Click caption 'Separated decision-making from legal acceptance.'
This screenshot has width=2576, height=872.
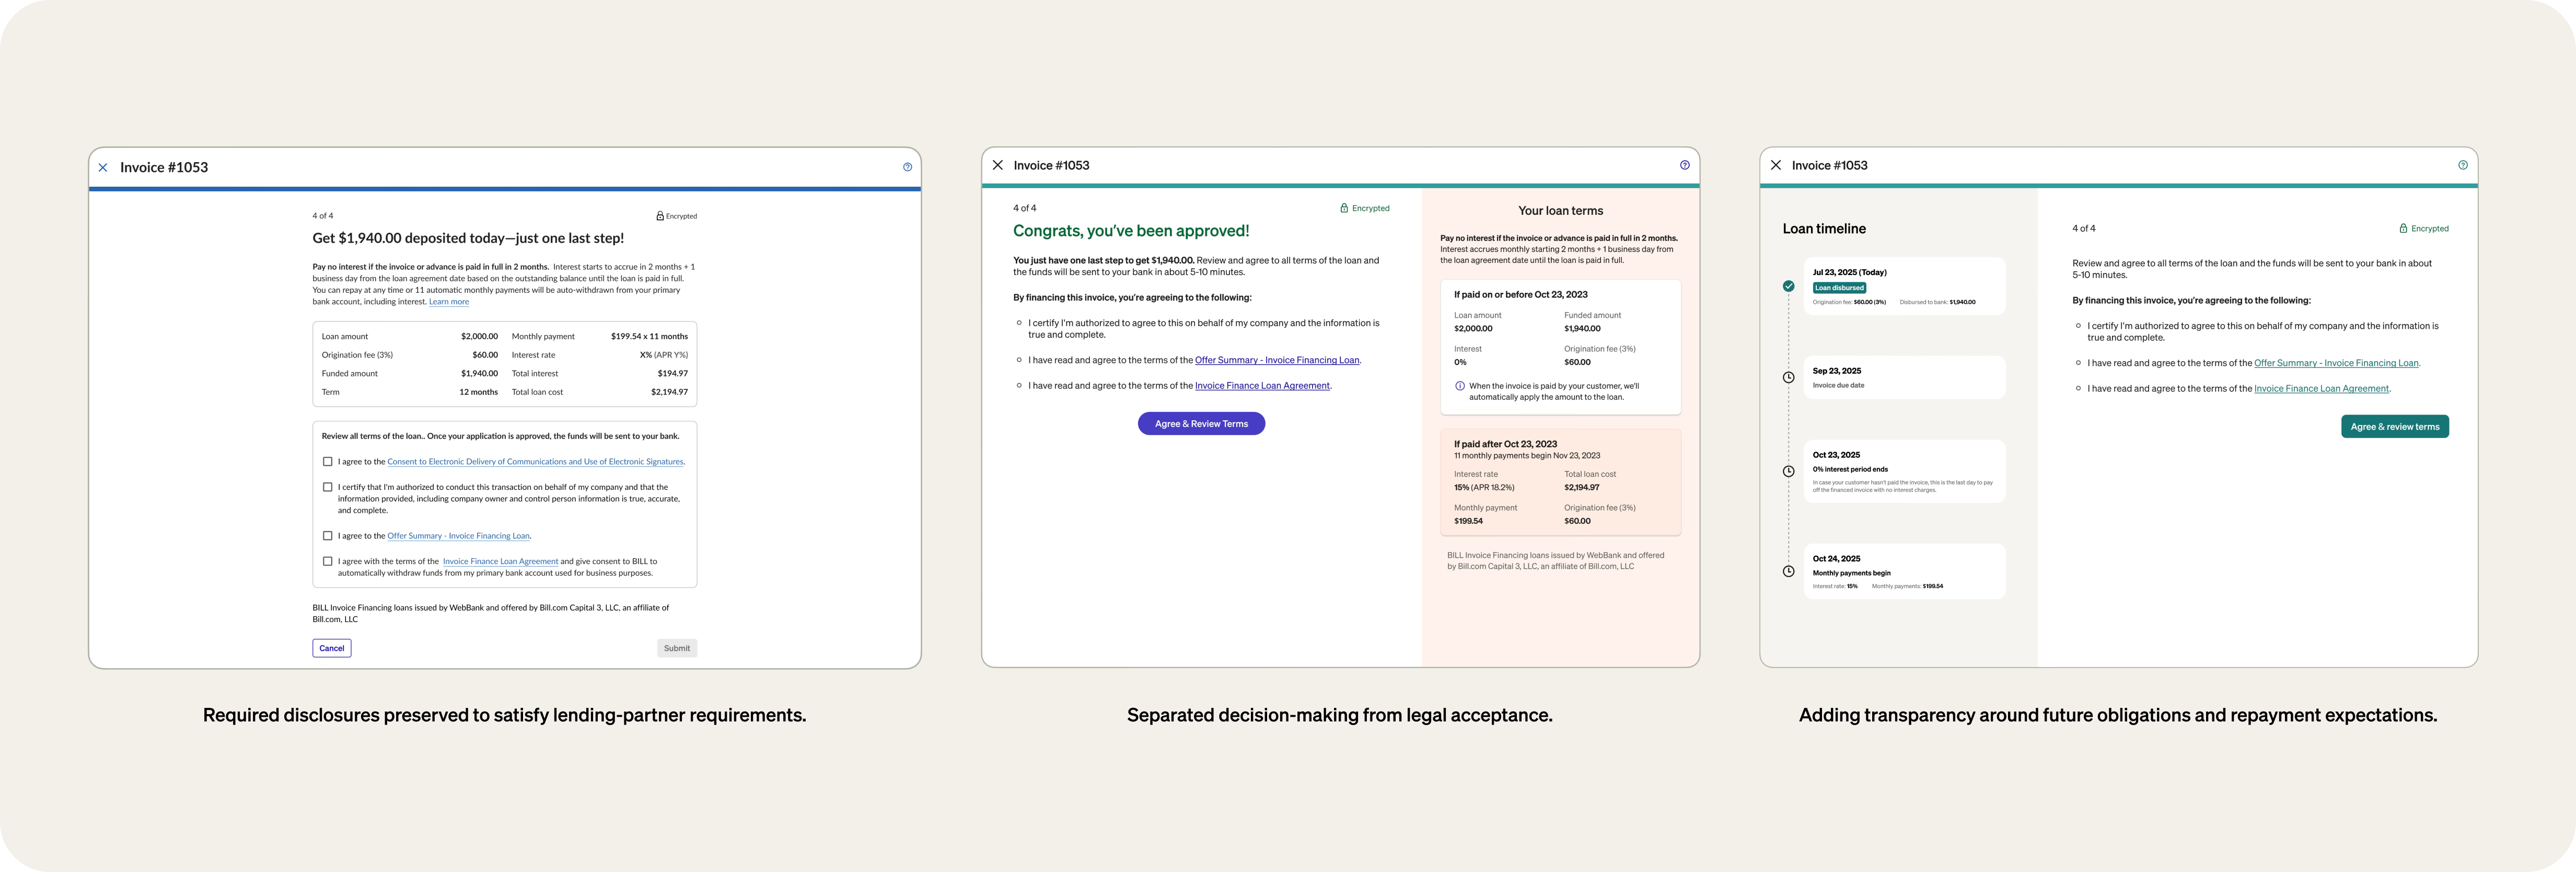point(1339,715)
